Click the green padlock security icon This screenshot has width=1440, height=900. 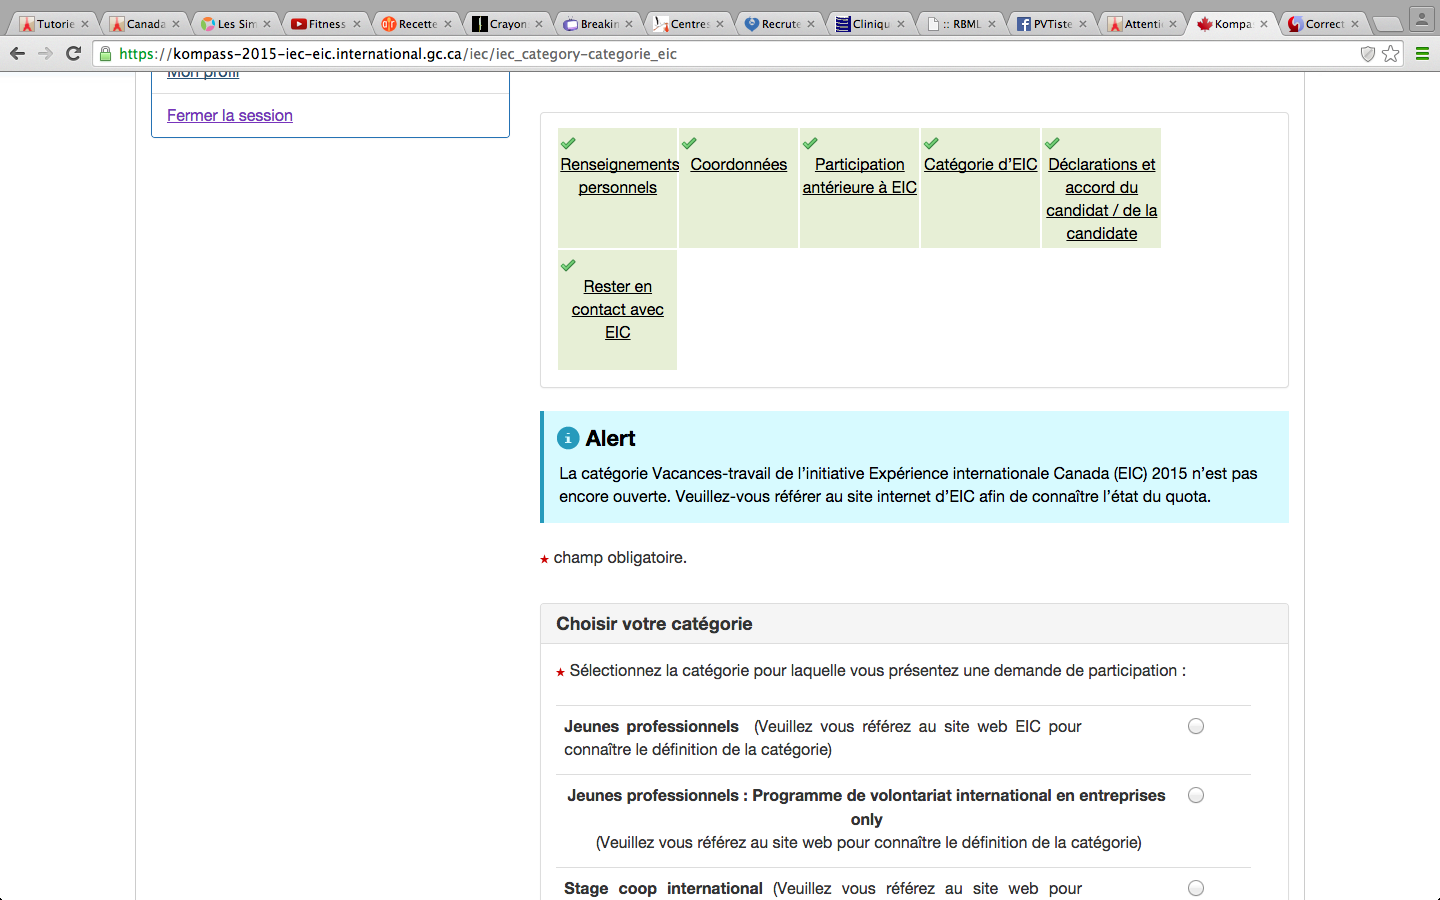pos(106,54)
